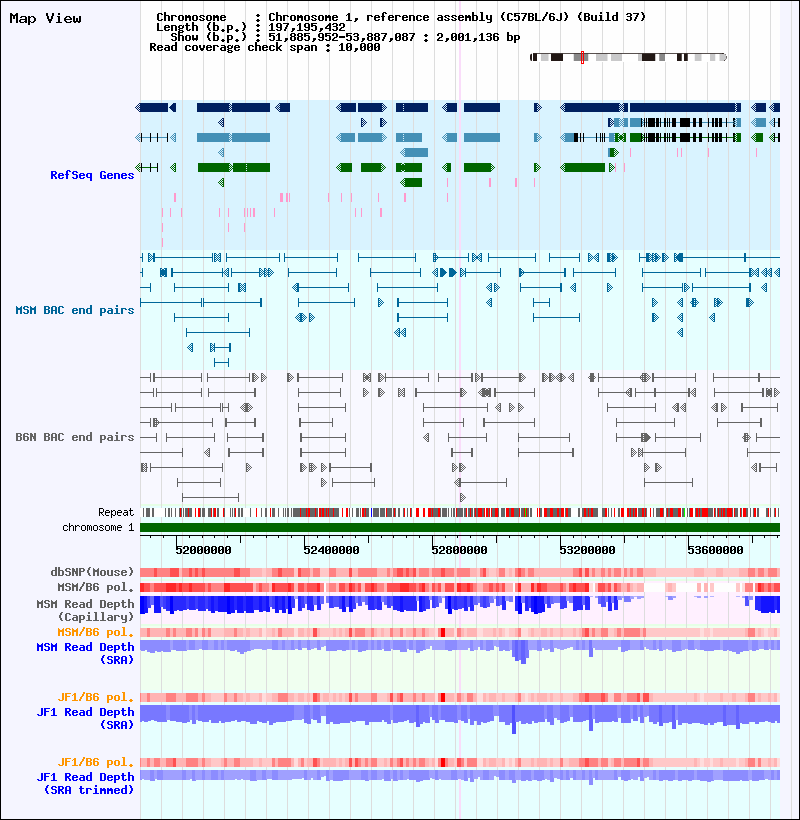This screenshot has height=820, width=800.
Task: Click JF1/B6 pol. label above JF1 Read Depth (SRA)
Action: tap(96, 697)
